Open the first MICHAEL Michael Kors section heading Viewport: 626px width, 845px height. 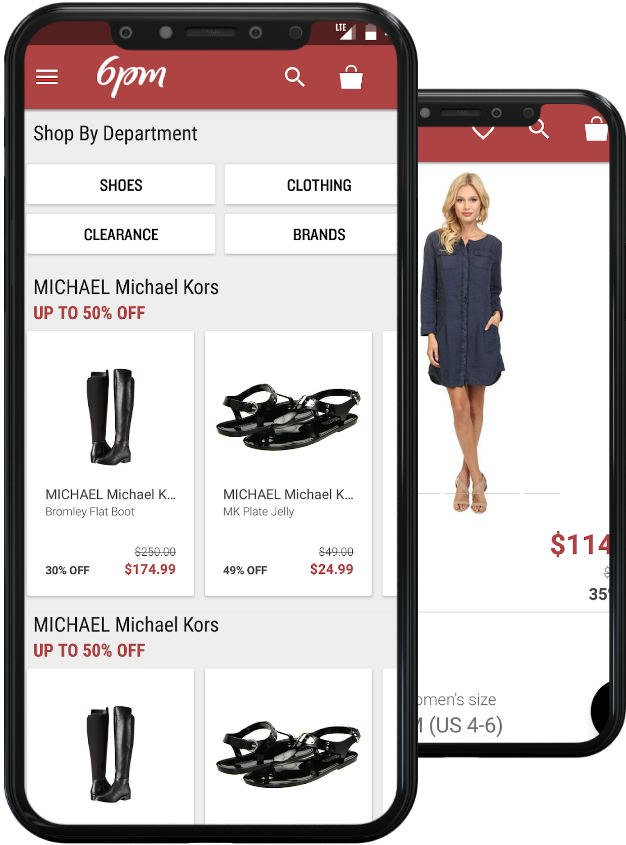pyautogui.click(x=126, y=287)
